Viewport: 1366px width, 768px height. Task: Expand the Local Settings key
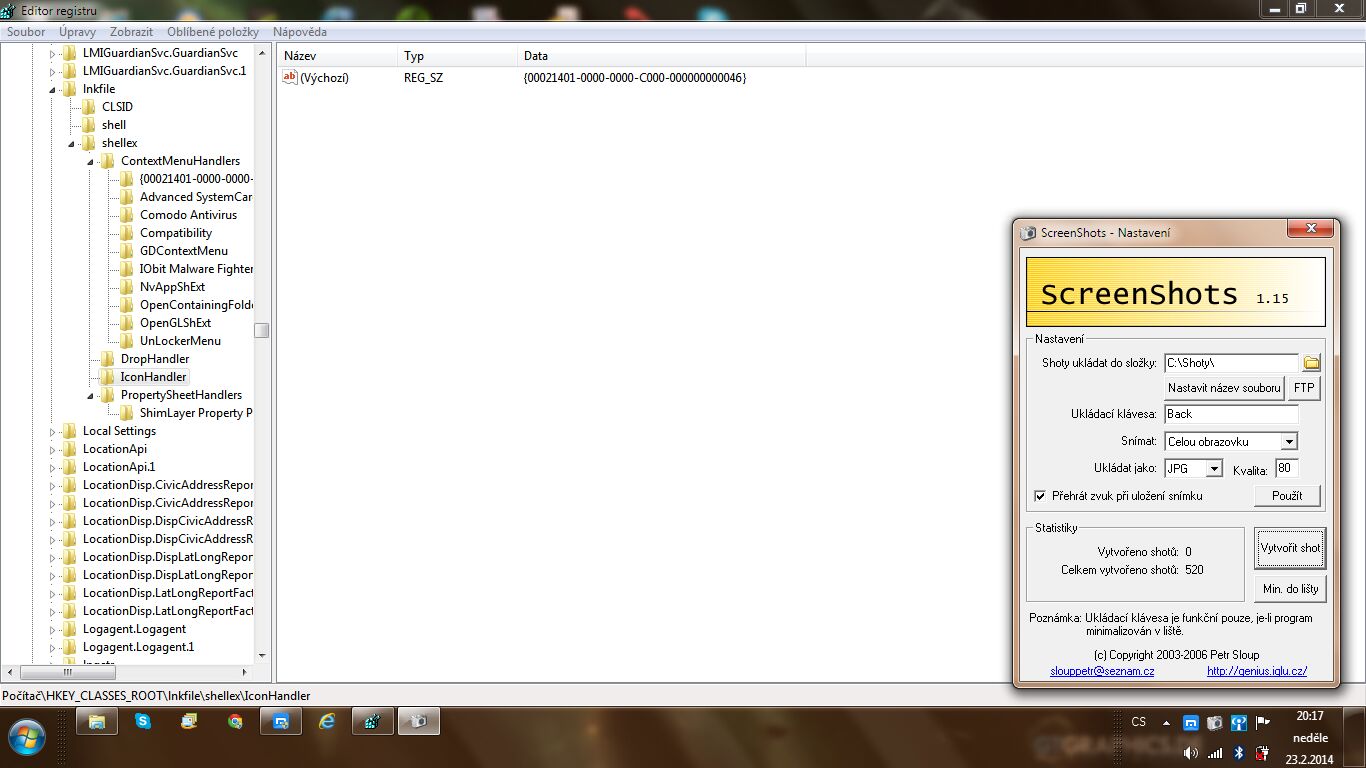pyautogui.click(x=54, y=431)
